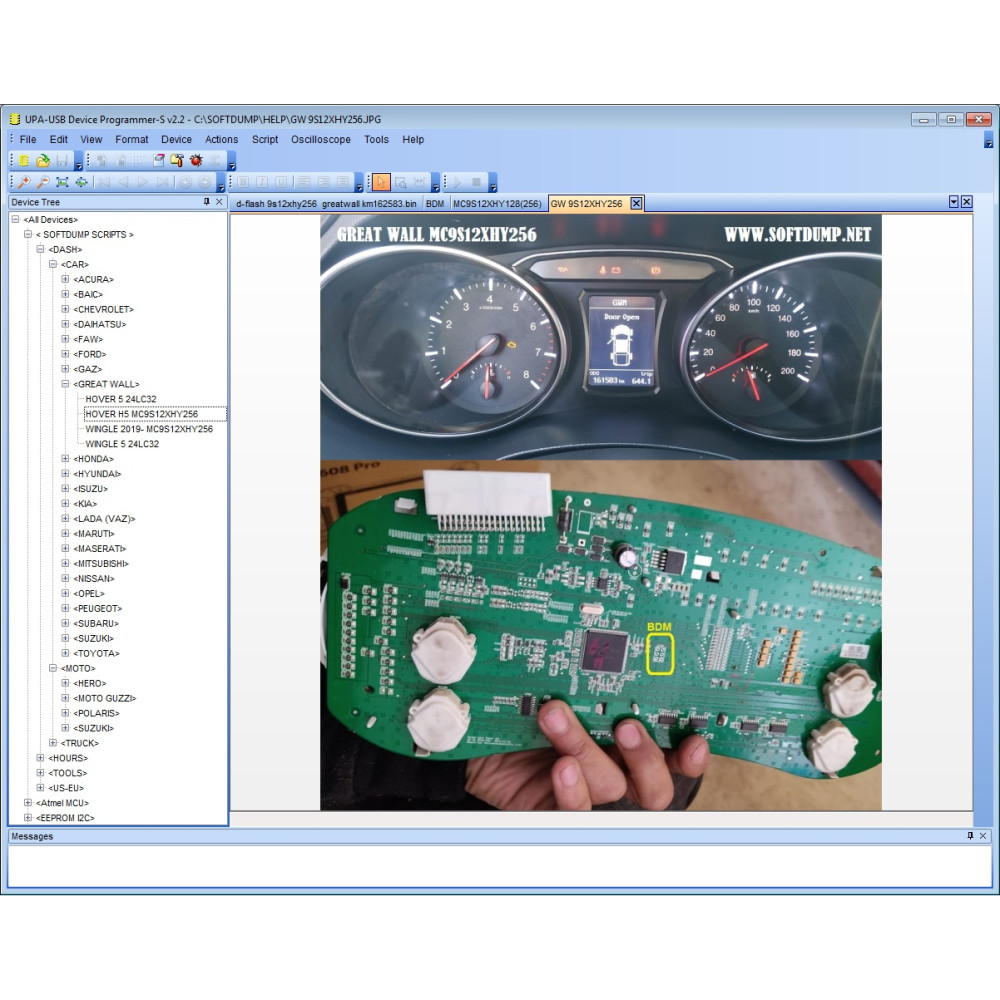1000x1000 pixels.
Task: Click the save floppy disk icon
Action: click(x=62, y=161)
